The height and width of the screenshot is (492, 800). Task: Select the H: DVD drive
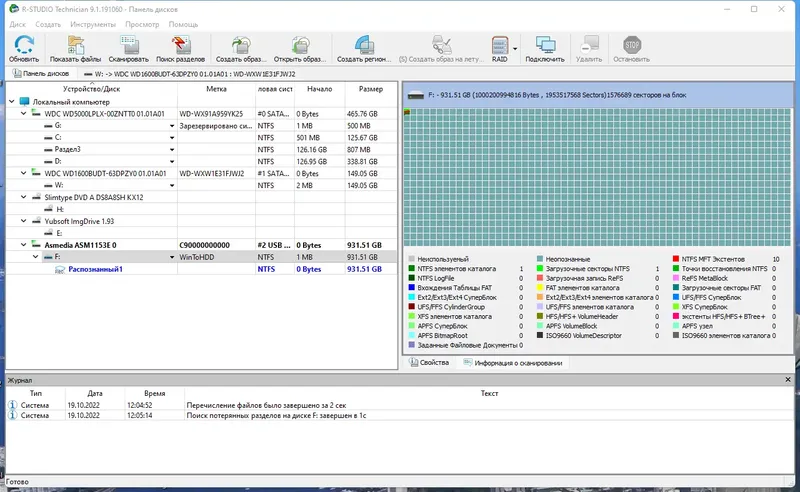60,209
